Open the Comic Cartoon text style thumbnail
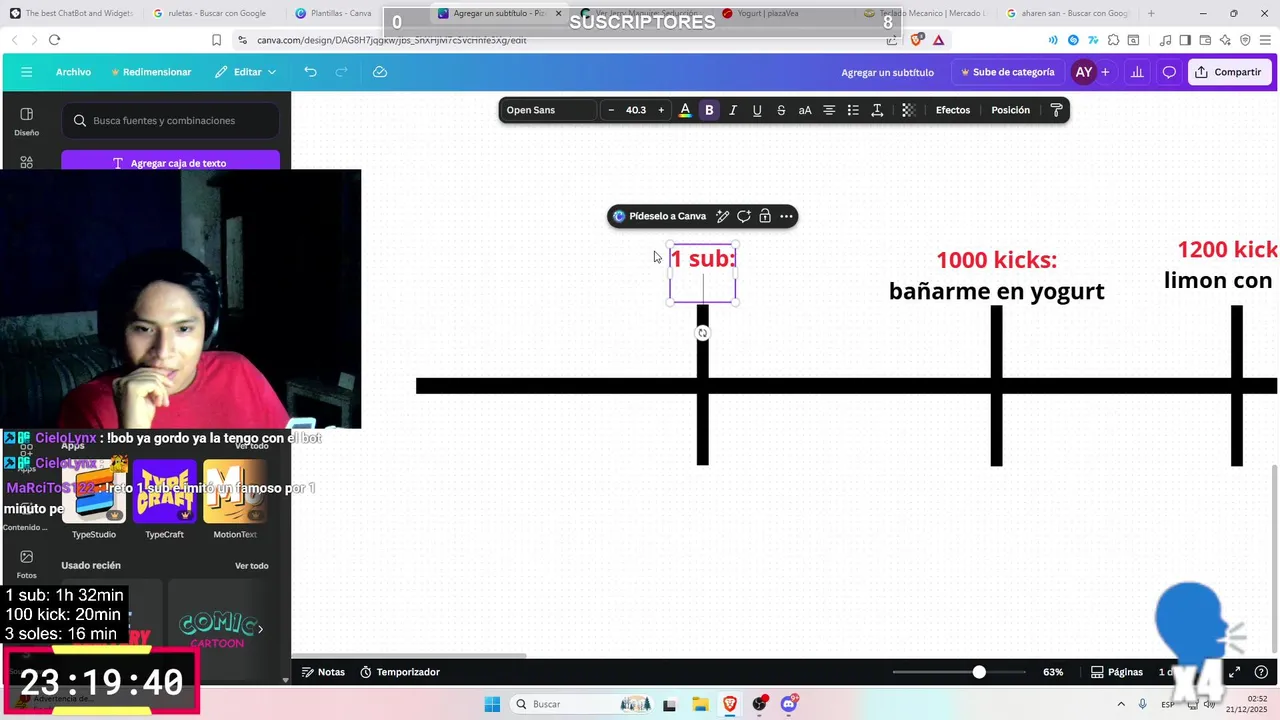The height and width of the screenshot is (720, 1280). click(x=217, y=629)
